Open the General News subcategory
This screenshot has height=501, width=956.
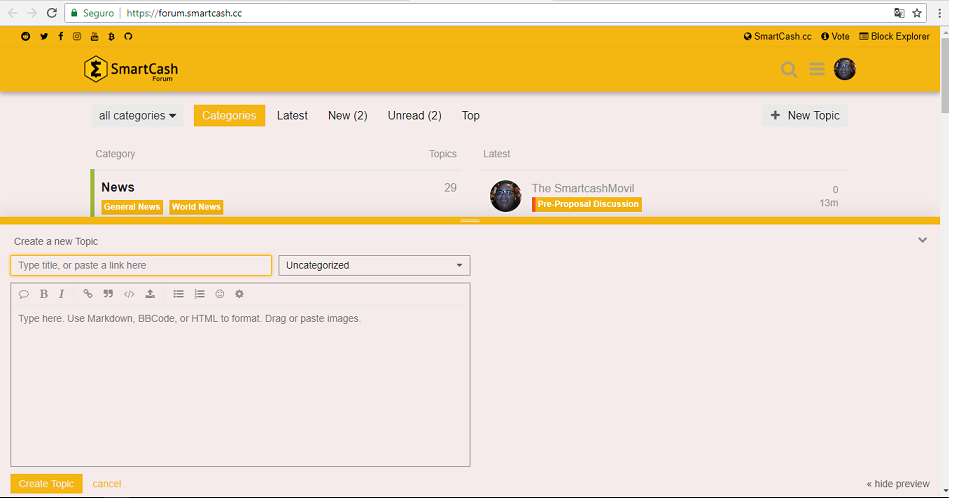point(132,207)
